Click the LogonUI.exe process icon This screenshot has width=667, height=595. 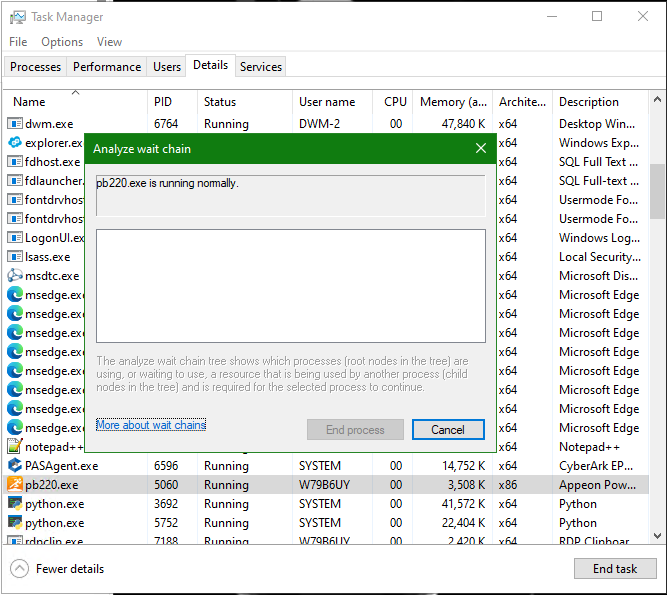tap(15, 238)
